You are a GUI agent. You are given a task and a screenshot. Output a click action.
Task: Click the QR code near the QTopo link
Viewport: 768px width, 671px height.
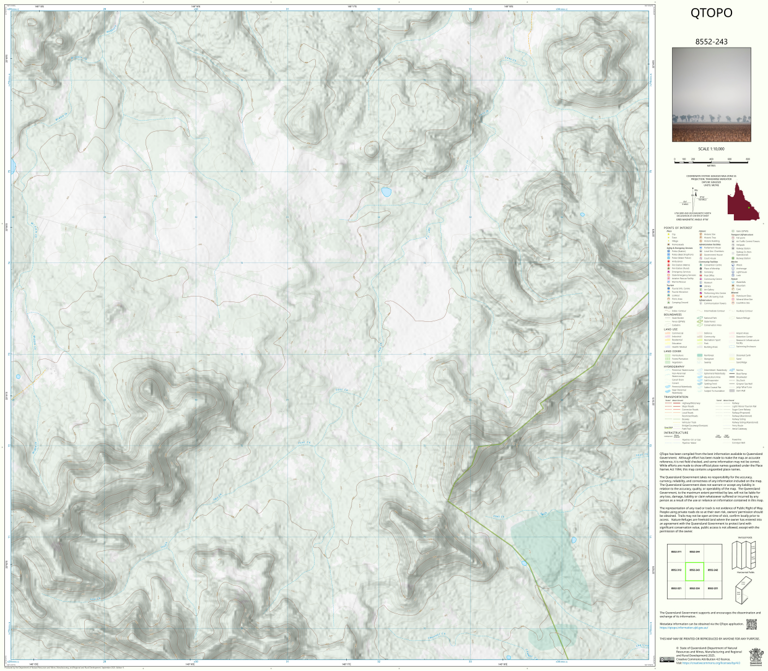751,624
